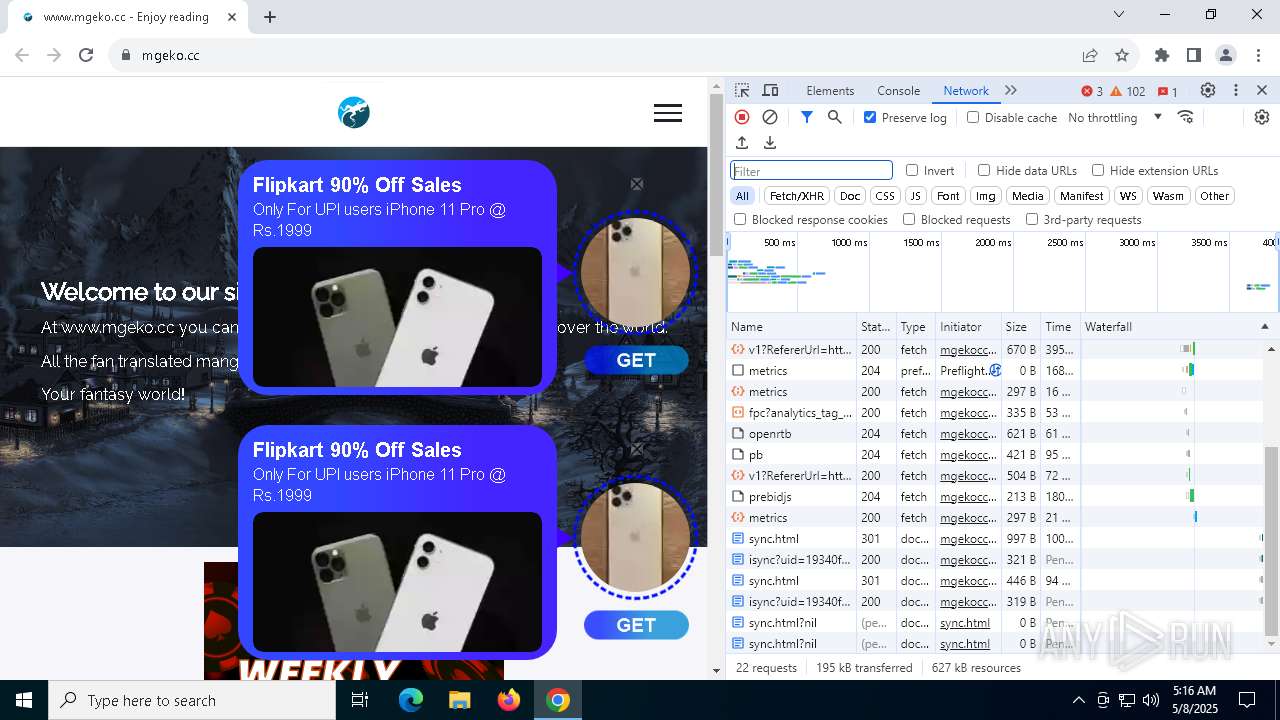Check 3rd-party requests checkbox
1280x720 pixels.
[x=1031, y=219]
